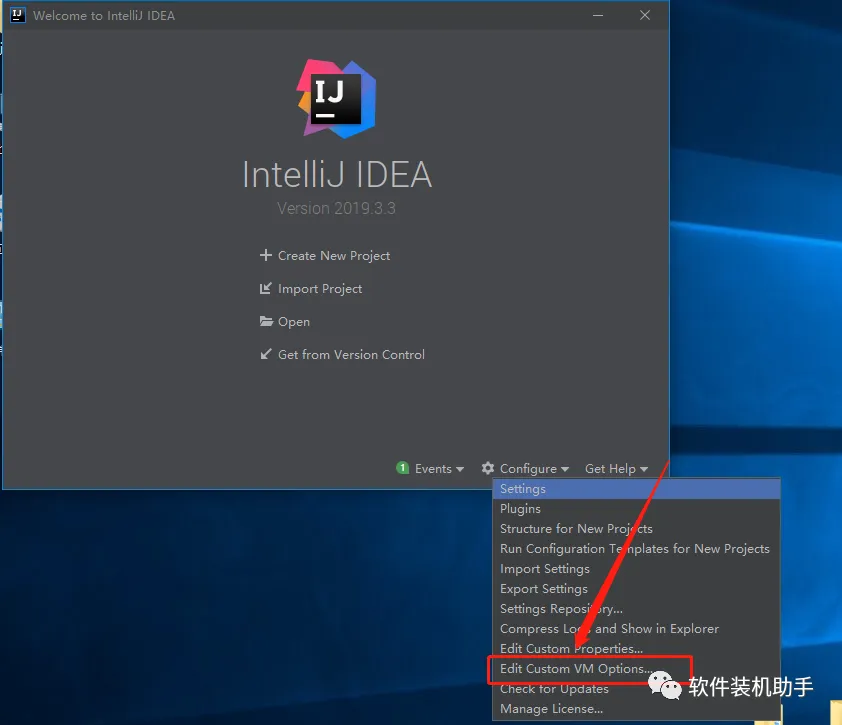Open an existing project via Open
The height and width of the screenshot is (725, 842).
tap(294, 322)
